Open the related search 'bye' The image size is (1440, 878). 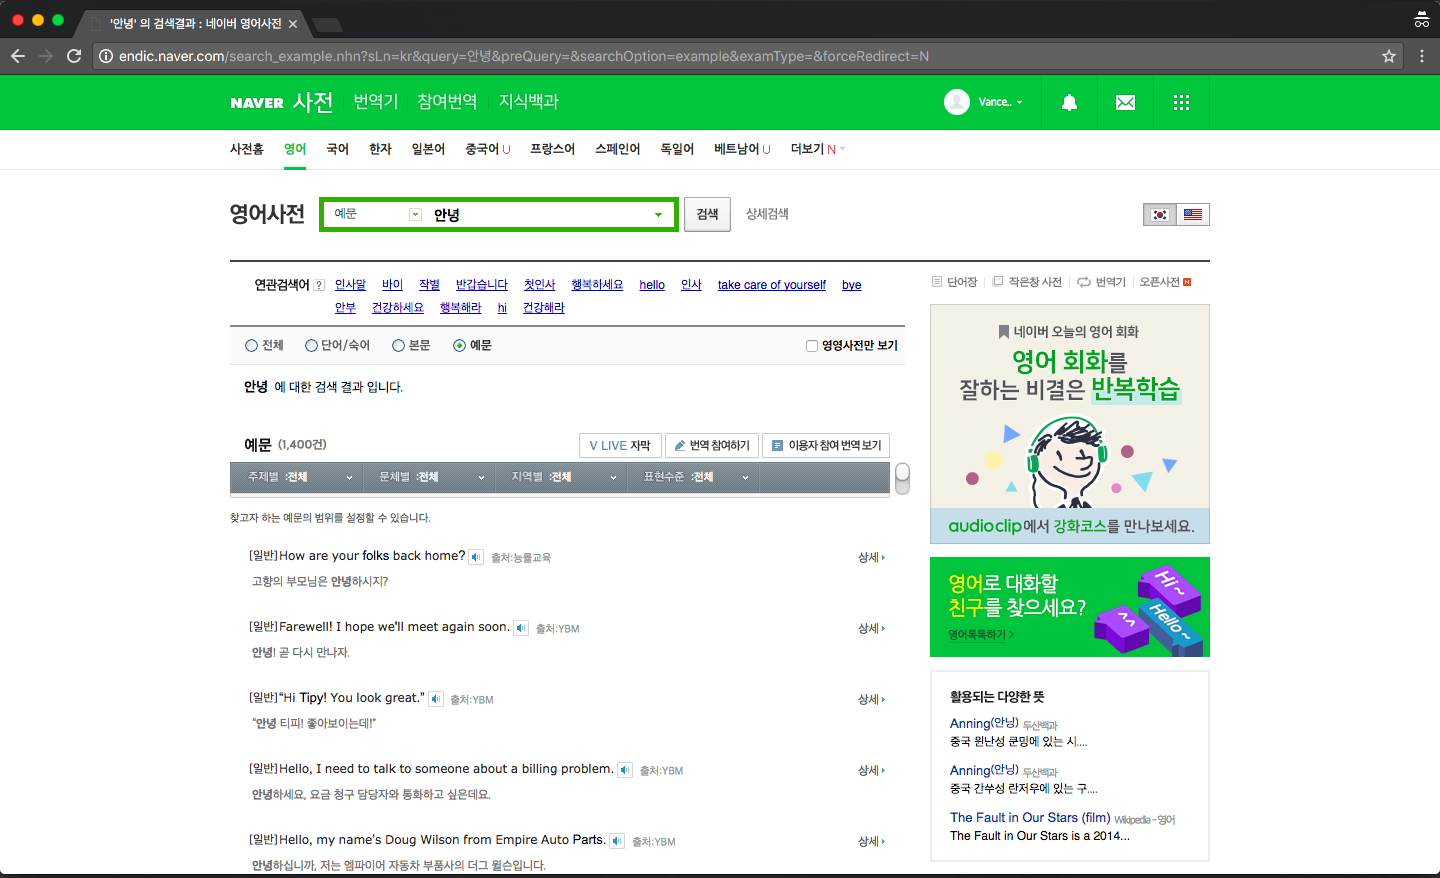point(852,285)
